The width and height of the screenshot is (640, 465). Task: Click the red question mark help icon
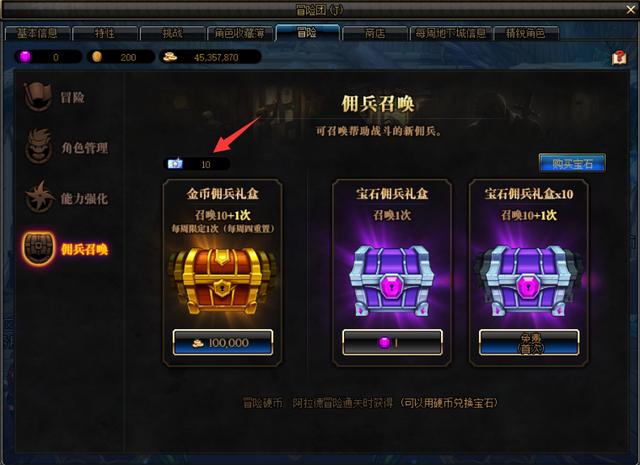pyautogui.click(x=619, y=58)
